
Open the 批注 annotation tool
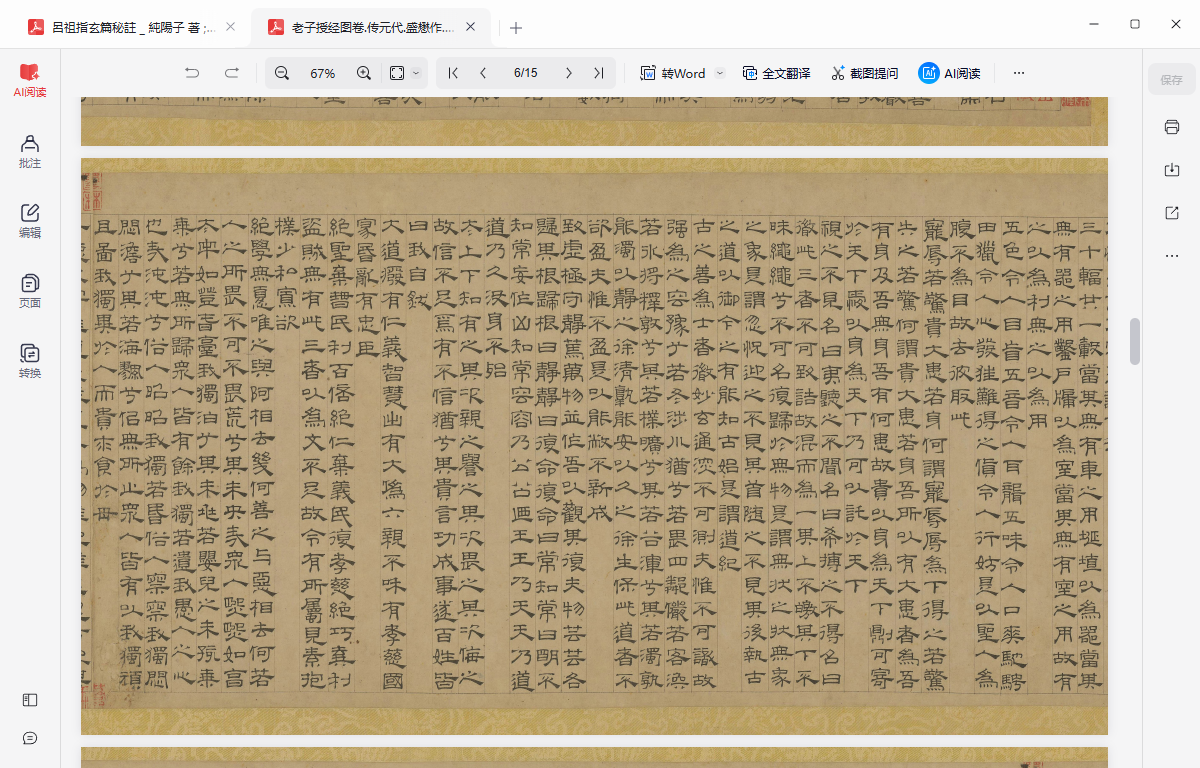[30, 151]
